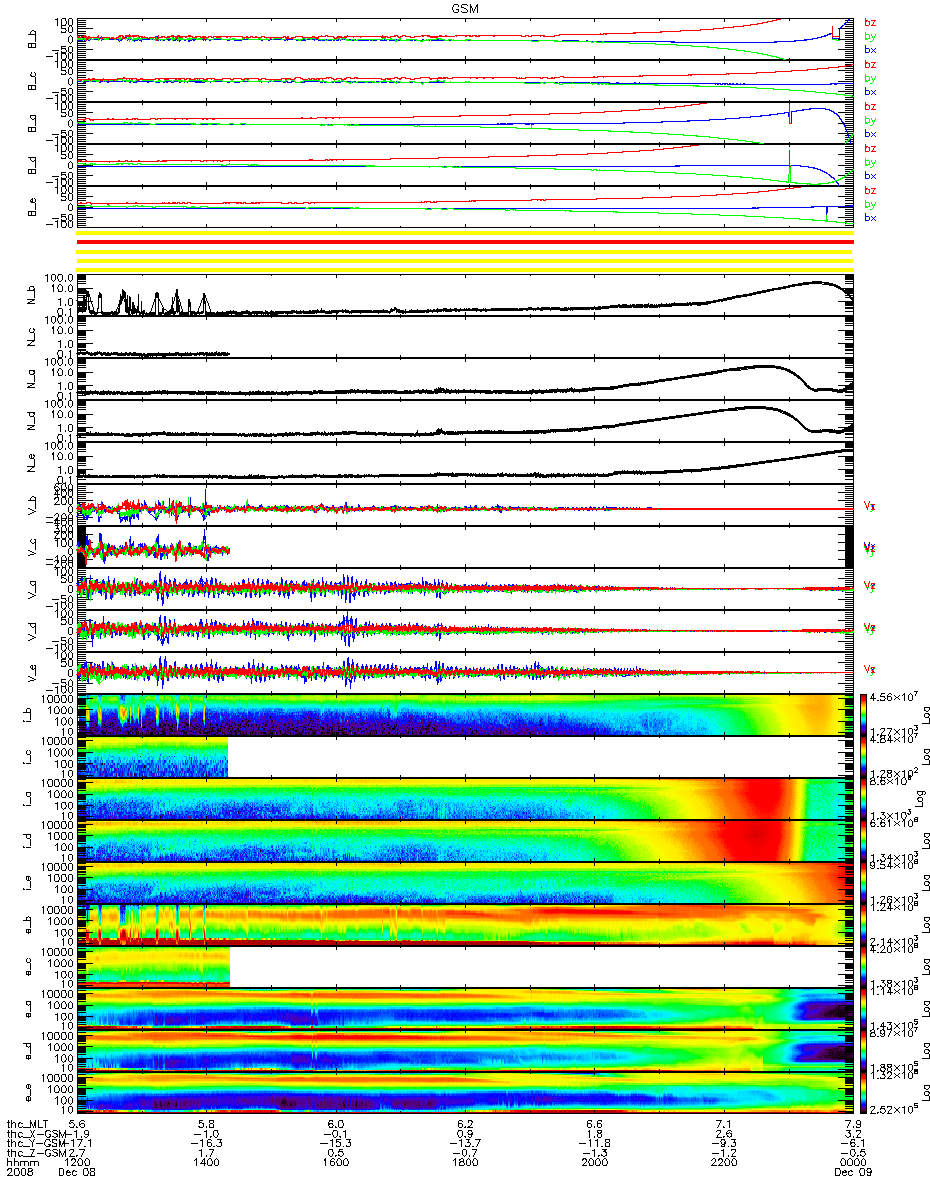
Task: Click the GSM plot title
Action: pyautogui.click(x=464, y=7)
